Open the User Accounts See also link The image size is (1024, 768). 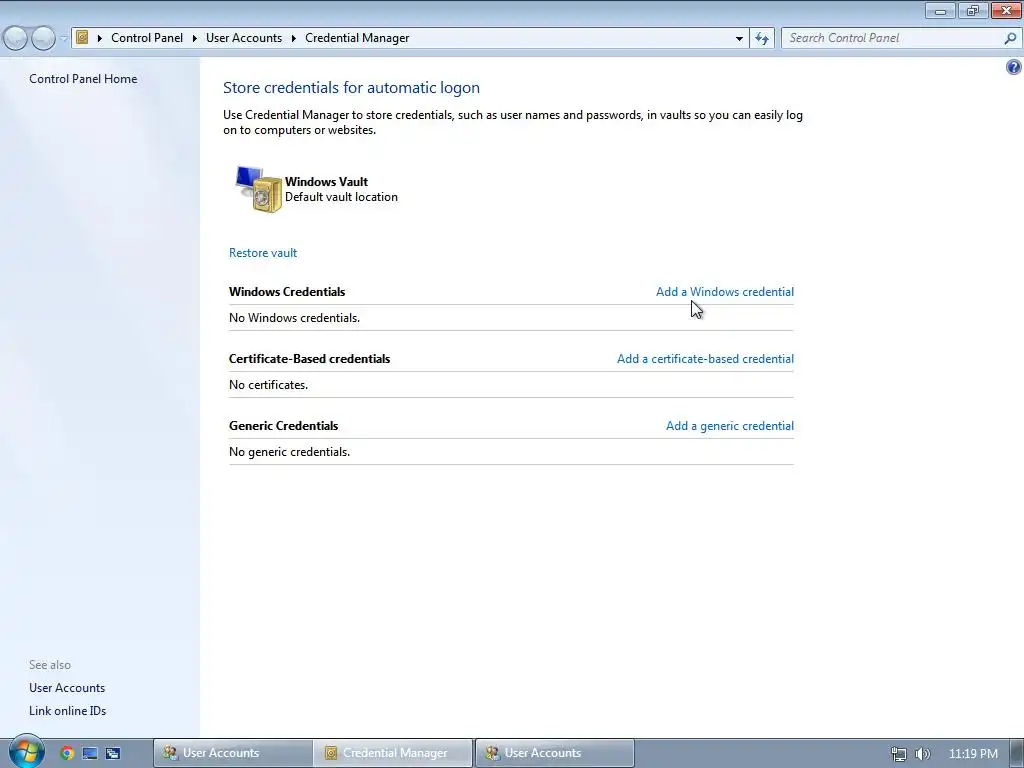(x=67, y=688)
